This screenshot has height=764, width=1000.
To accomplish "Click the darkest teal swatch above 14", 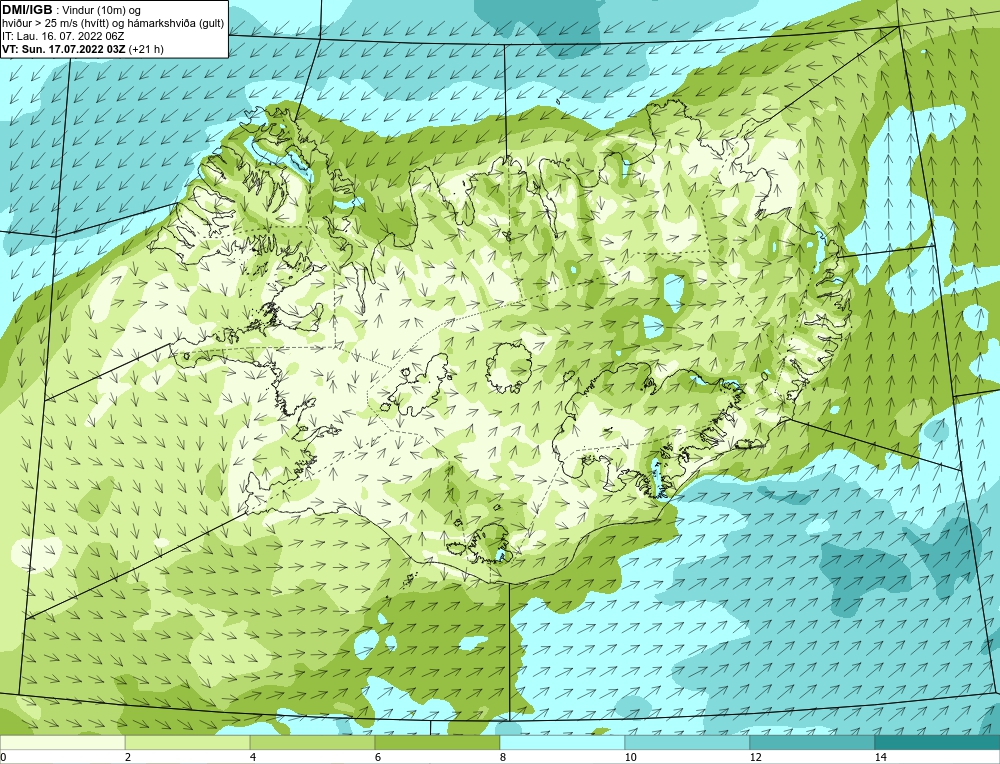I will (937, 743).
